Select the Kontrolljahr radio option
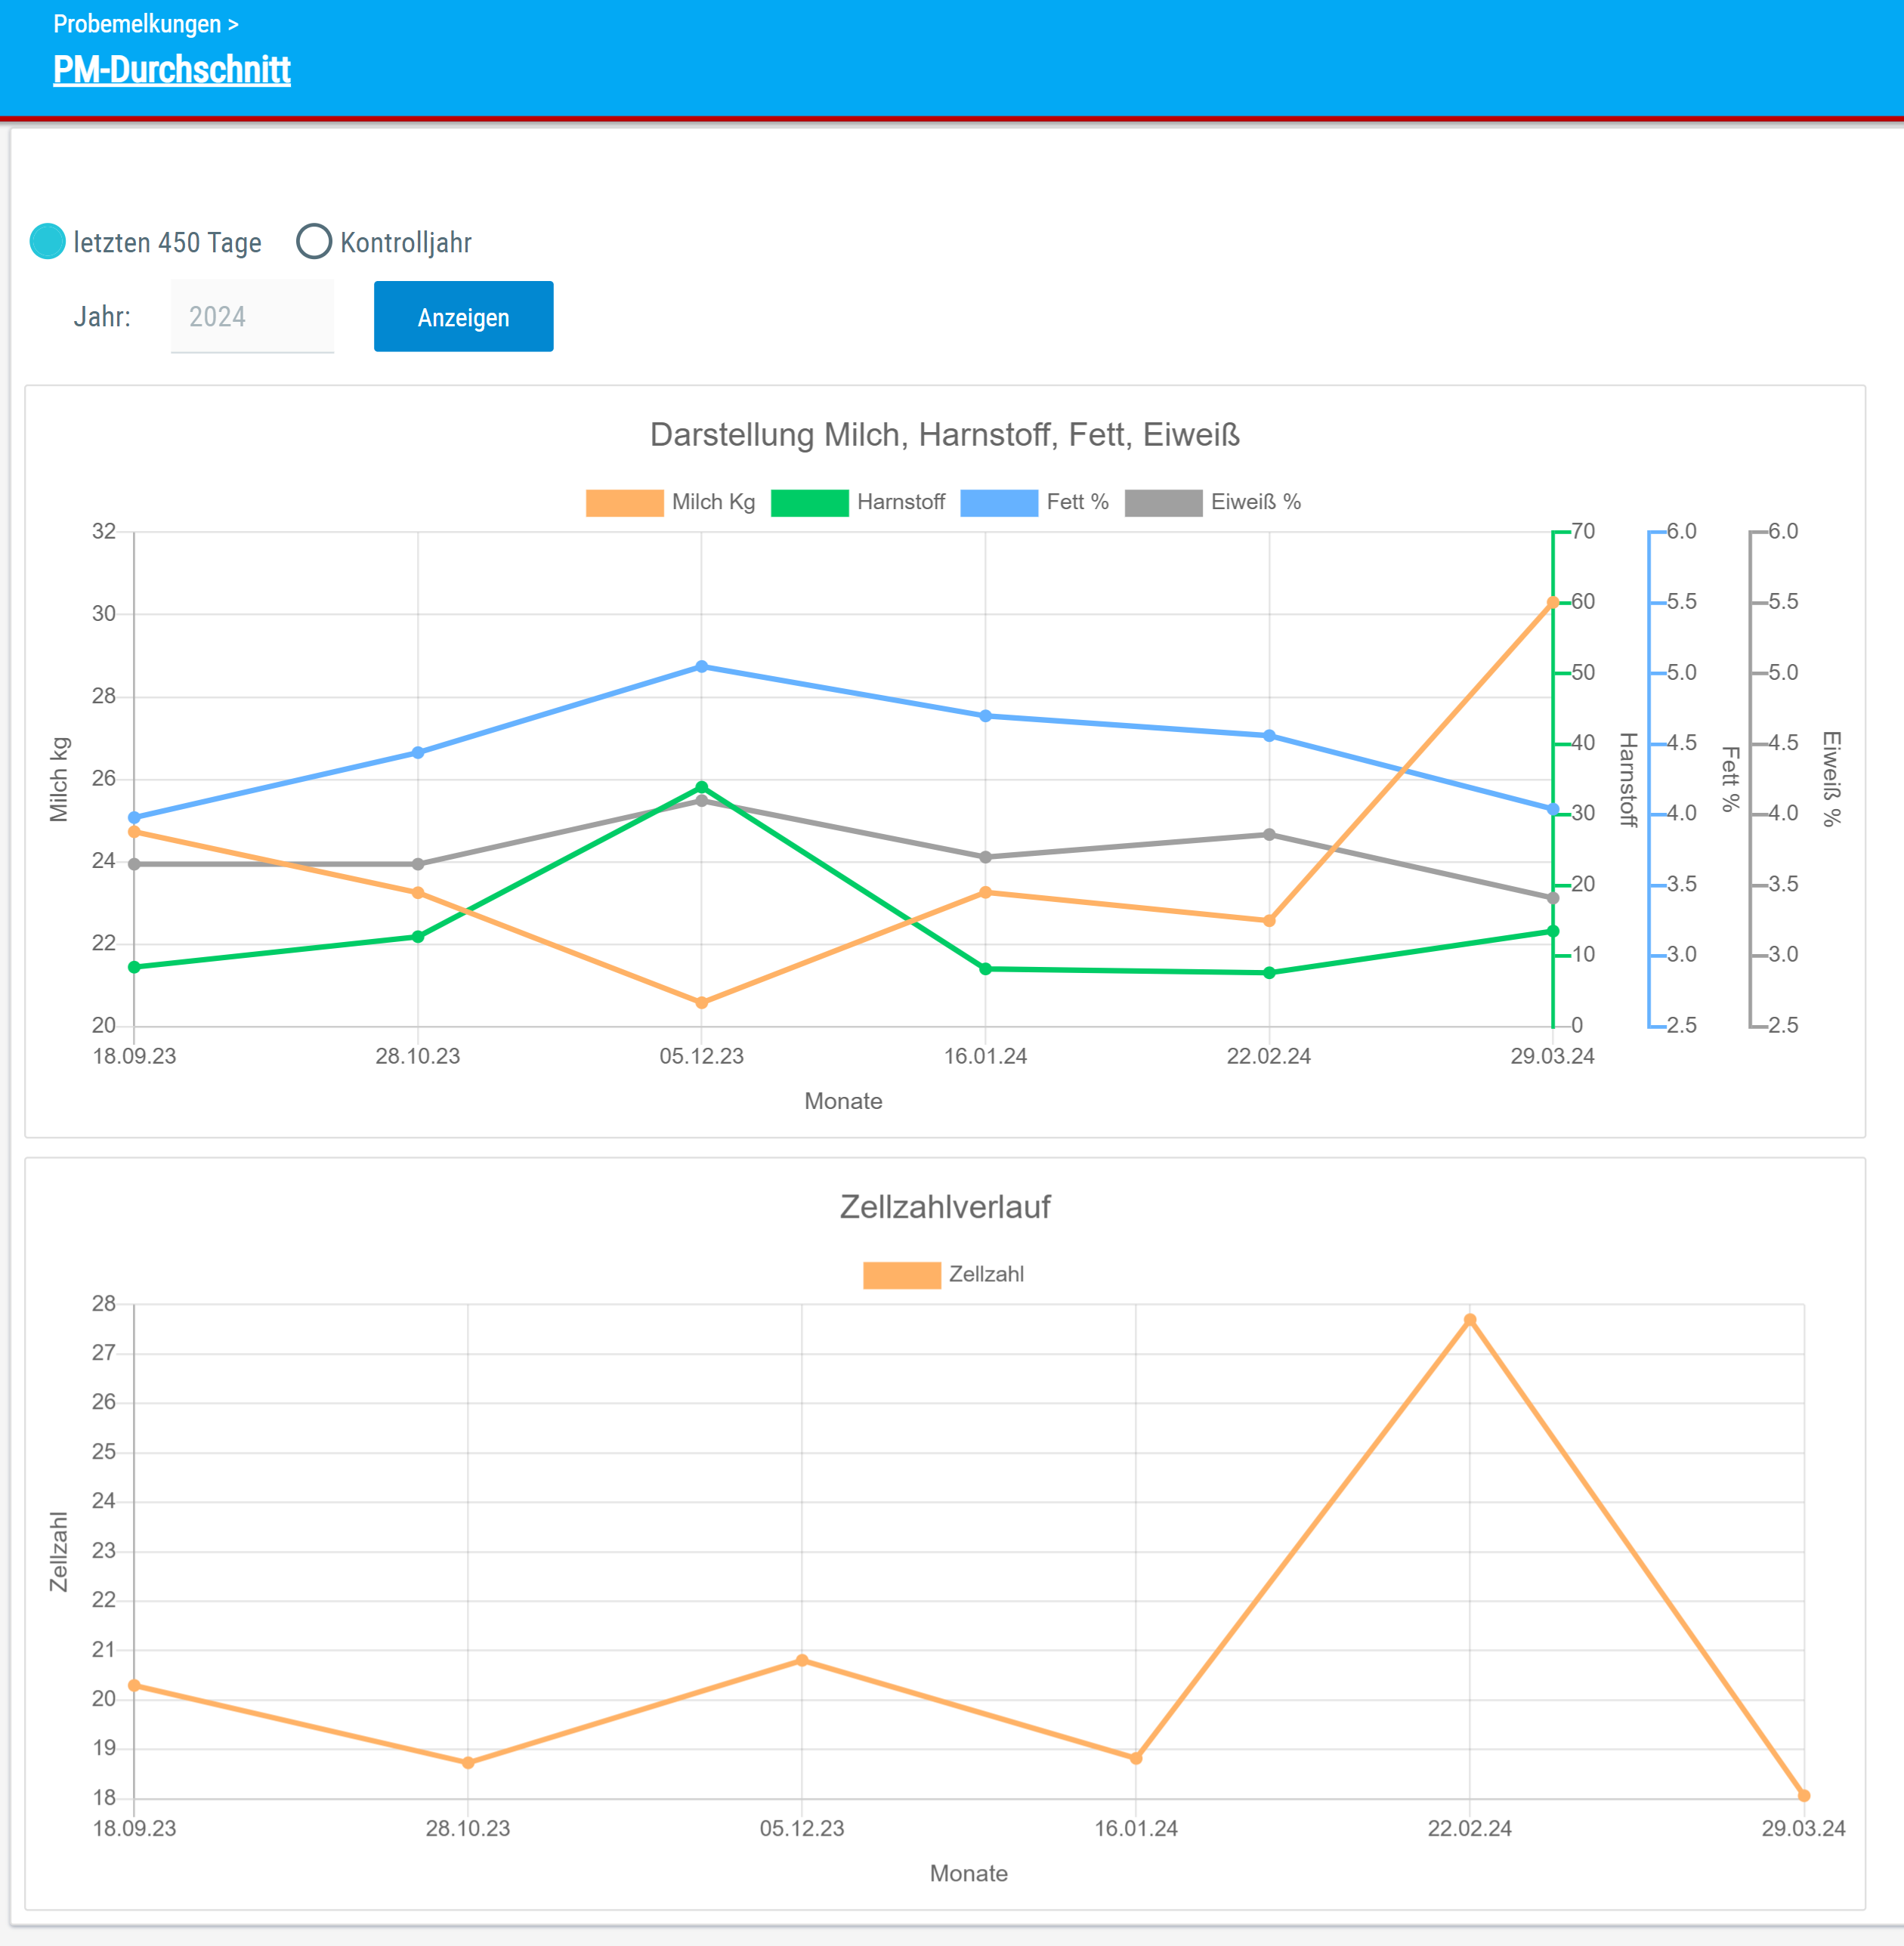1904x1946 pixels. tap(314, 242)
